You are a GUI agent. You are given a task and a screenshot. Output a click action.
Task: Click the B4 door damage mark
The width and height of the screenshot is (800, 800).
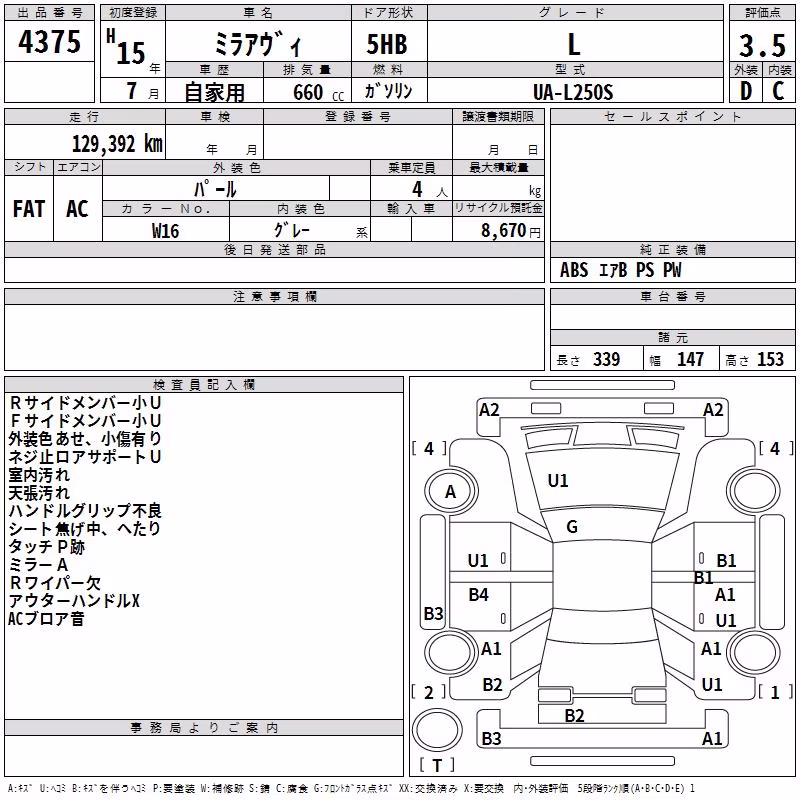[x=479, y=594]
